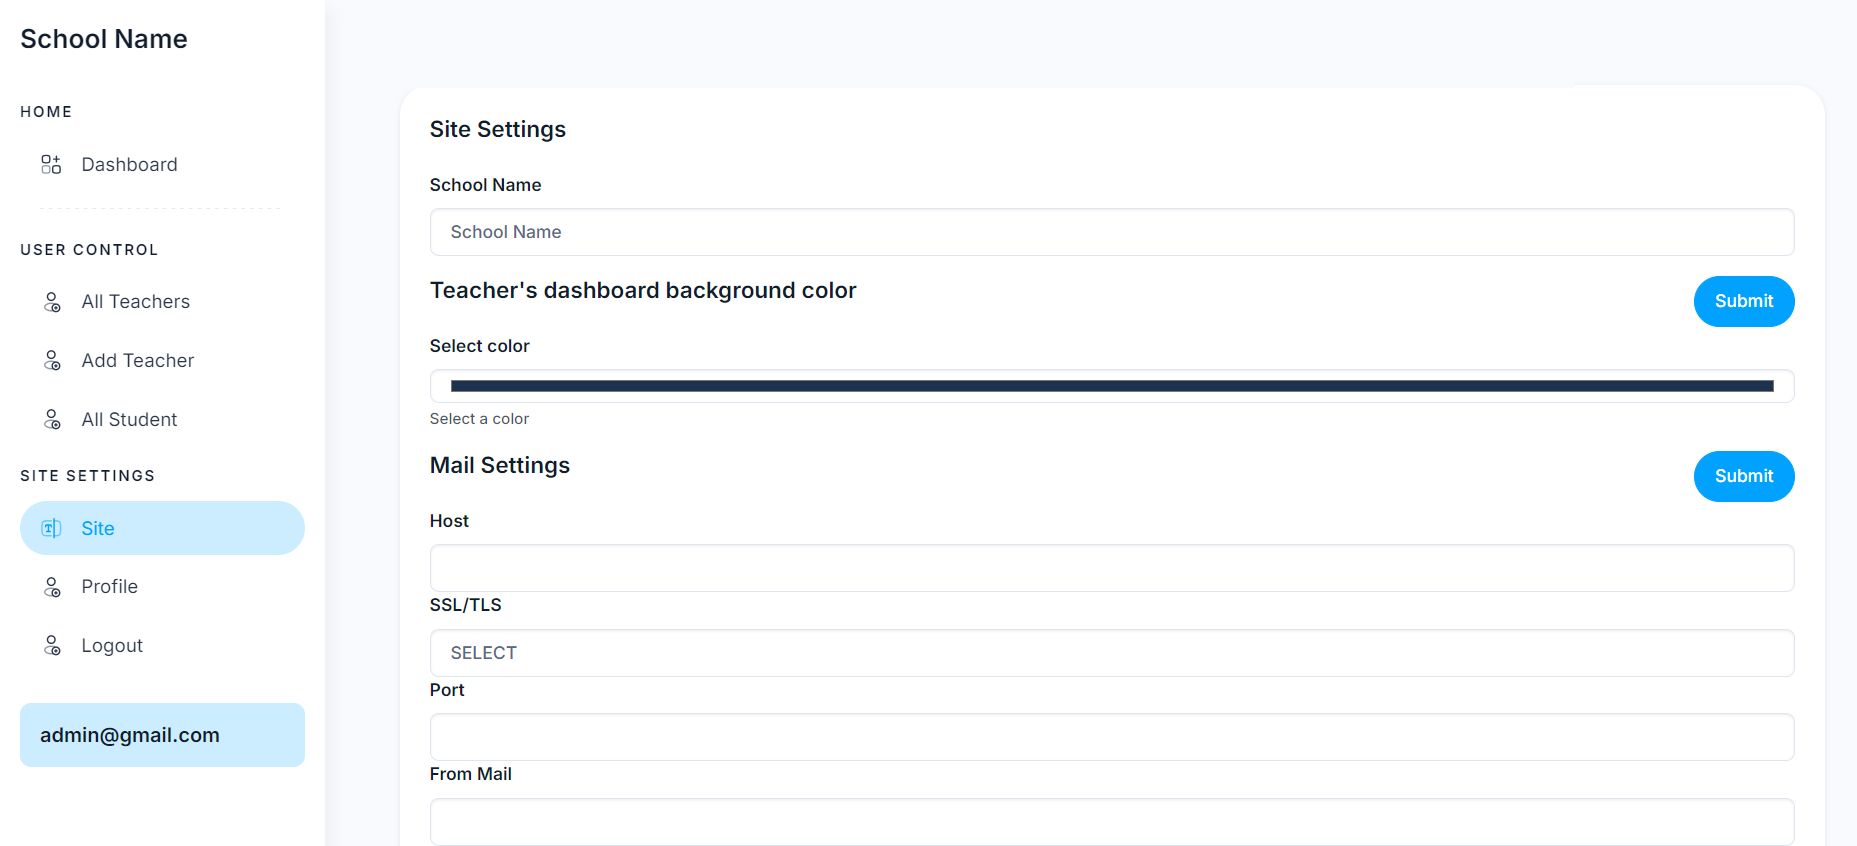Image resolution: width=1857 pixels, height=846 pixels.
Task: Click the Site settings icon
Action: tap(51, 528)
